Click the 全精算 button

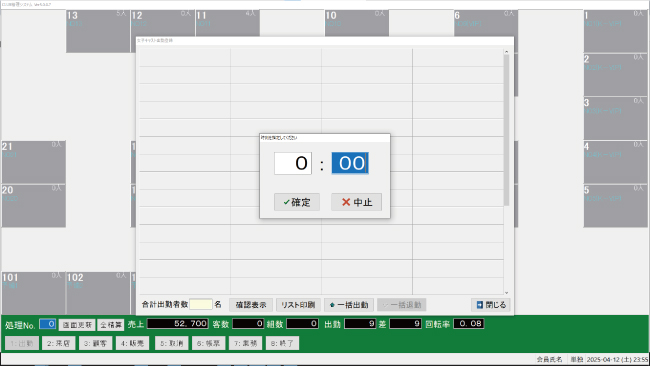pyautogui.click(x=111, y=325)
